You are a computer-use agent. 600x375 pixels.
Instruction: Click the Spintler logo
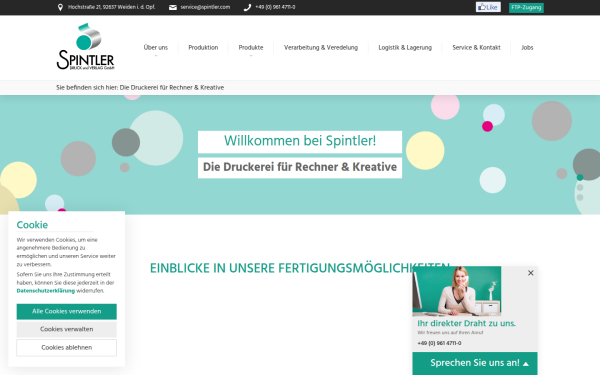[86, 47]
